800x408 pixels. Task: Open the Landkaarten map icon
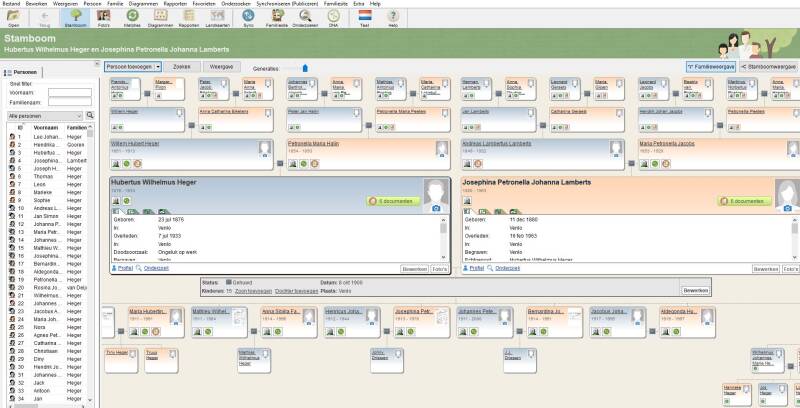click(x=217, y=18)
